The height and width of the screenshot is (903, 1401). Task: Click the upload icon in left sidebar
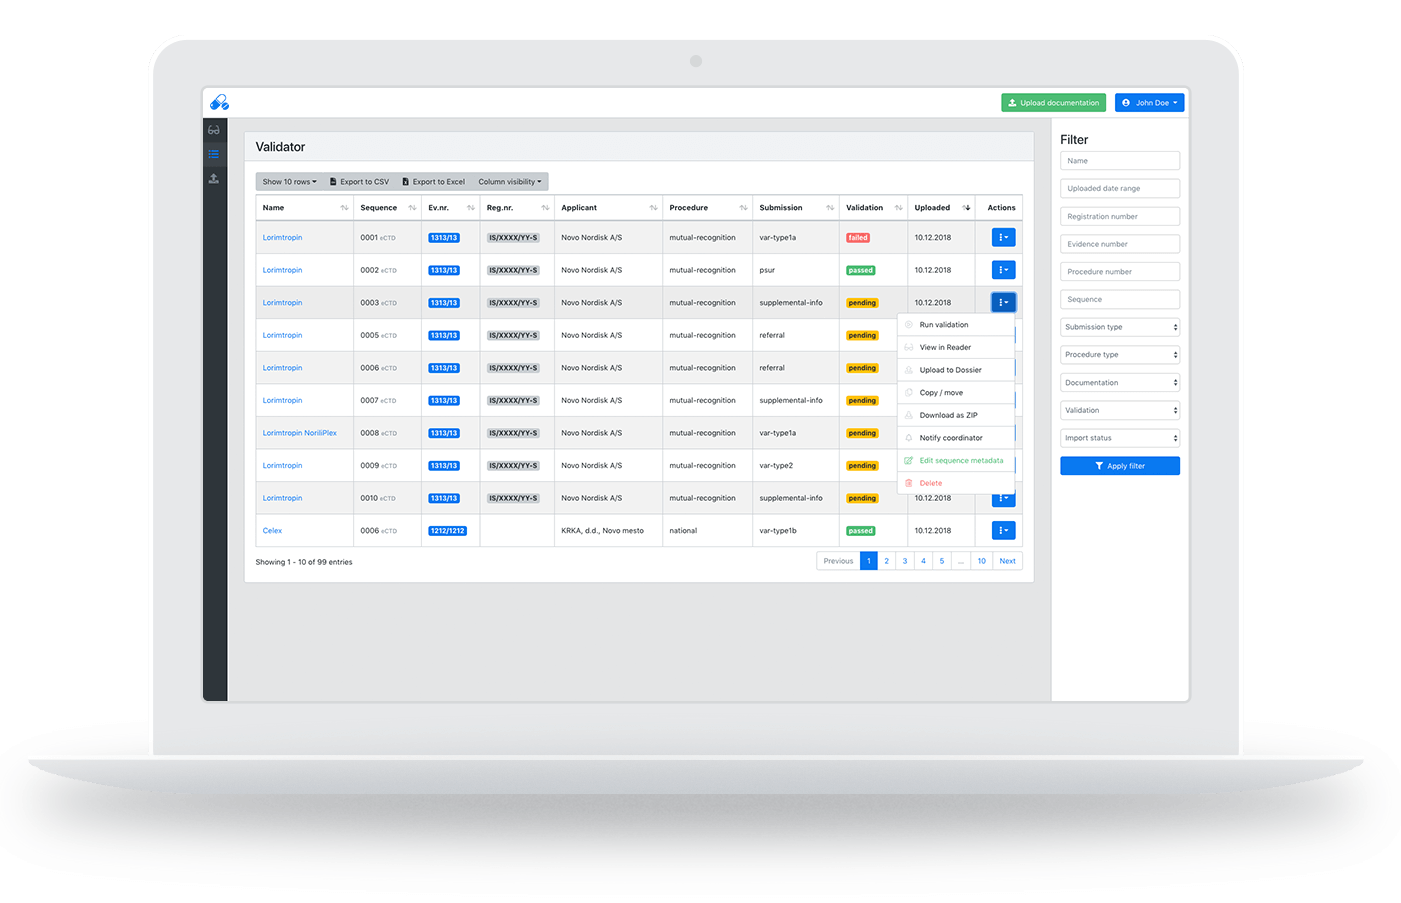214,179
